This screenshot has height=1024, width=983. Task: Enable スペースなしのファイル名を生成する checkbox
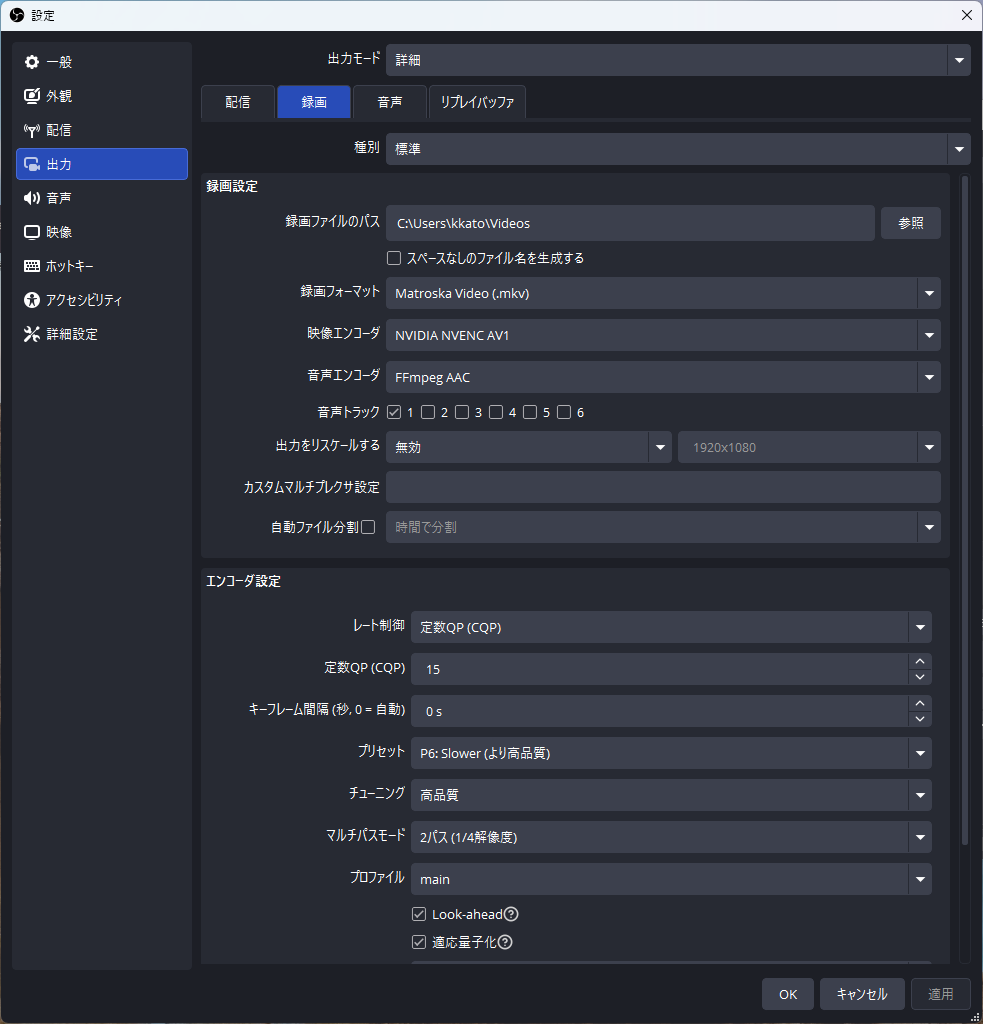click(x=394, y=258)
